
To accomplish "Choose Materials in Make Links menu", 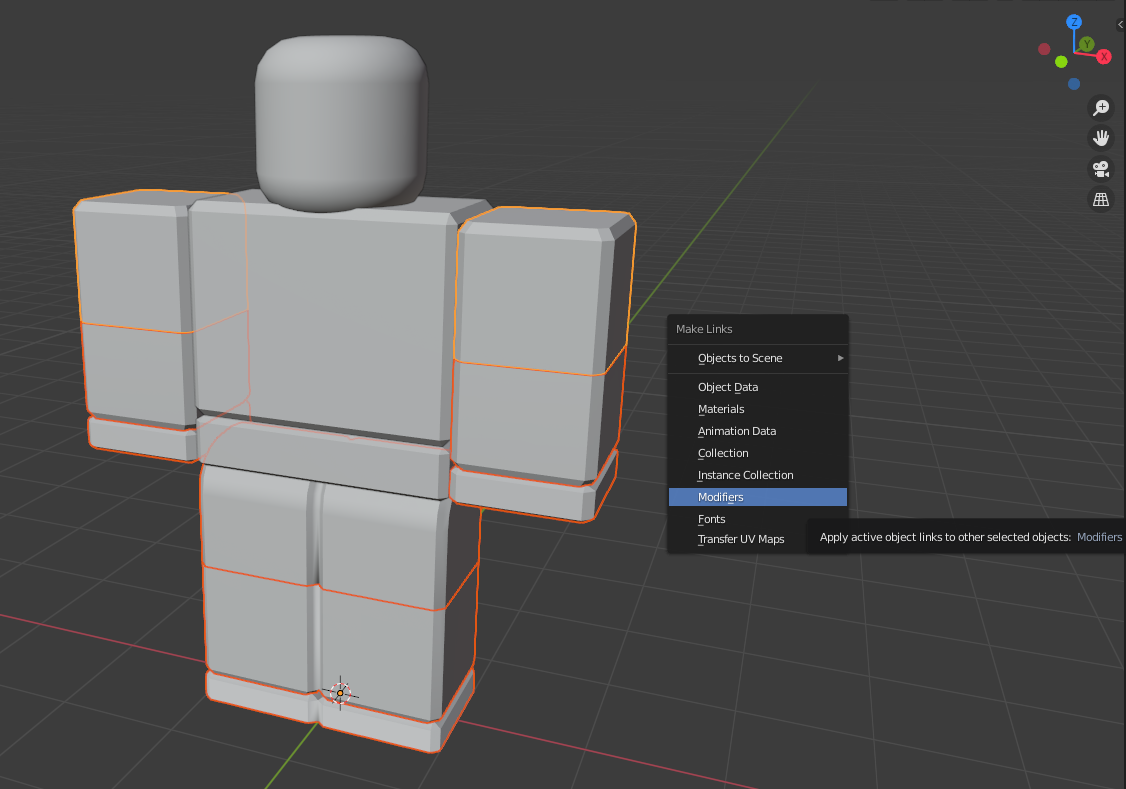I will [758, 409].
